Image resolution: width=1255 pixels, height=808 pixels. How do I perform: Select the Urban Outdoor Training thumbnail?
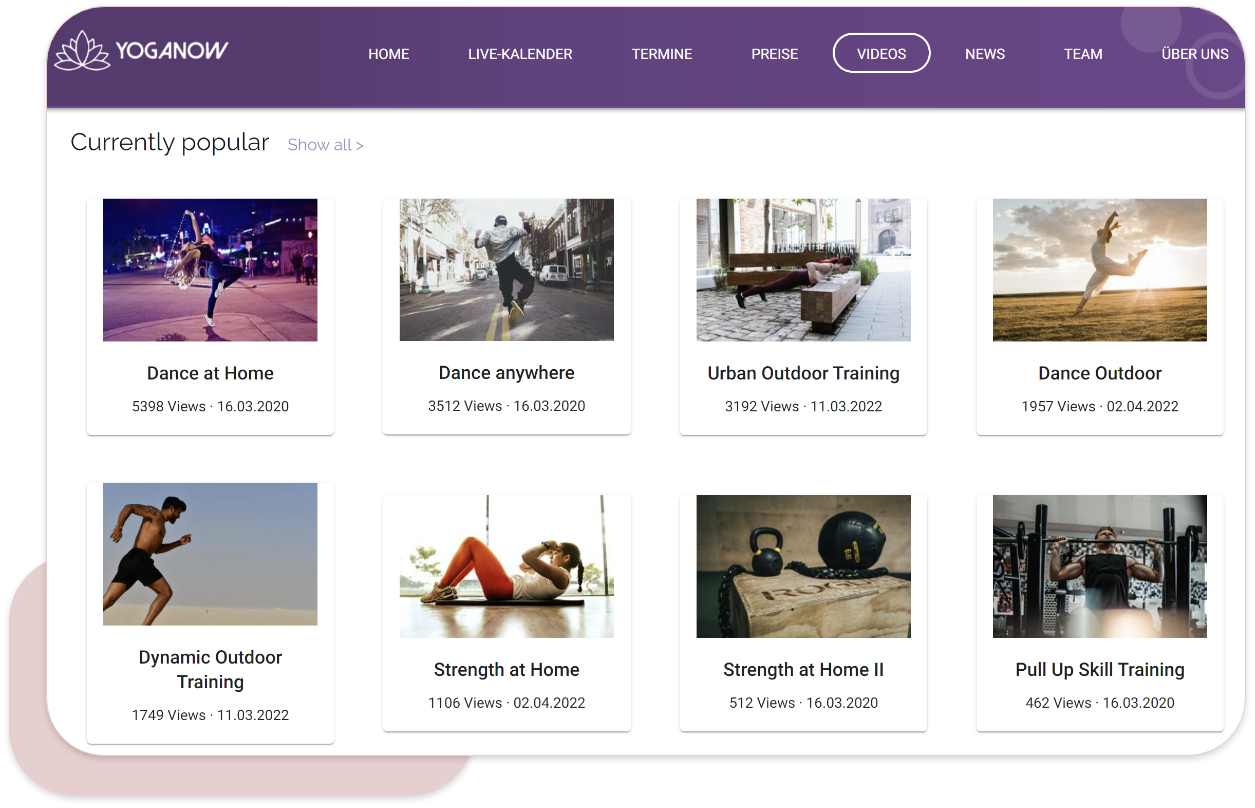click(803, 270)
